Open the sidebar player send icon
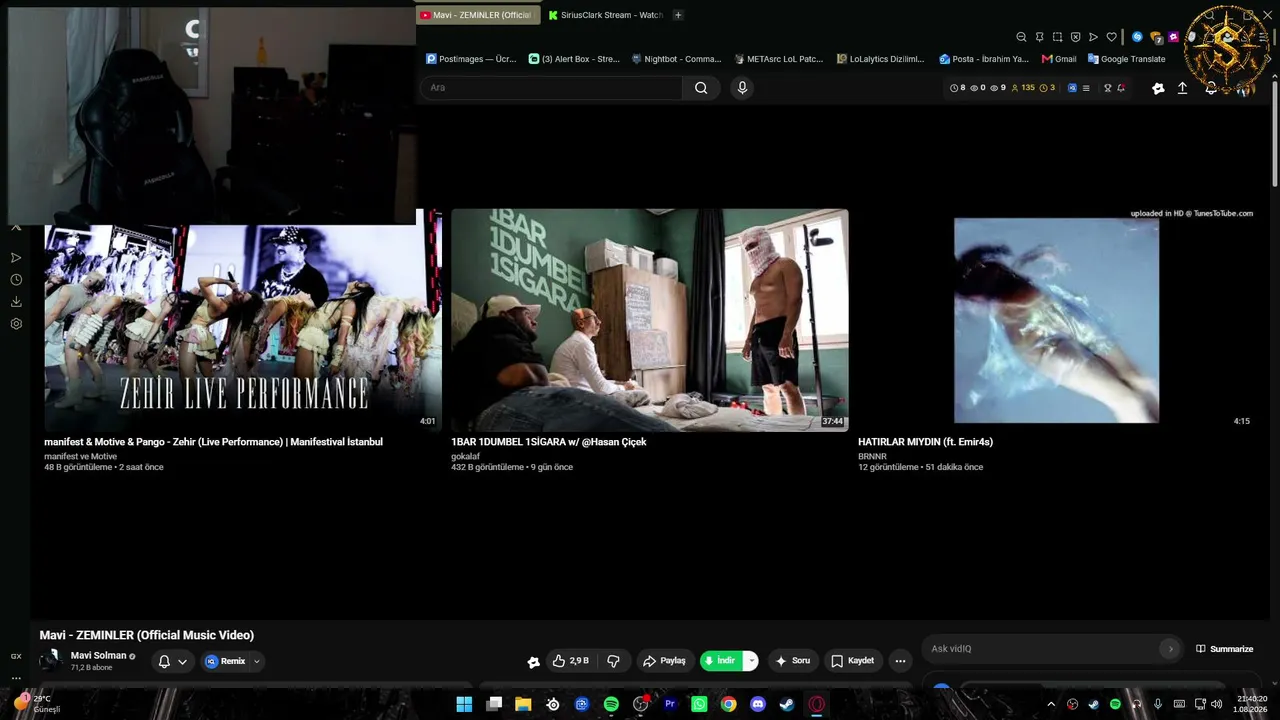Image resolution: width=1280 pixels, height=720 pixels. pyautogui.click(x=16, y=258)
